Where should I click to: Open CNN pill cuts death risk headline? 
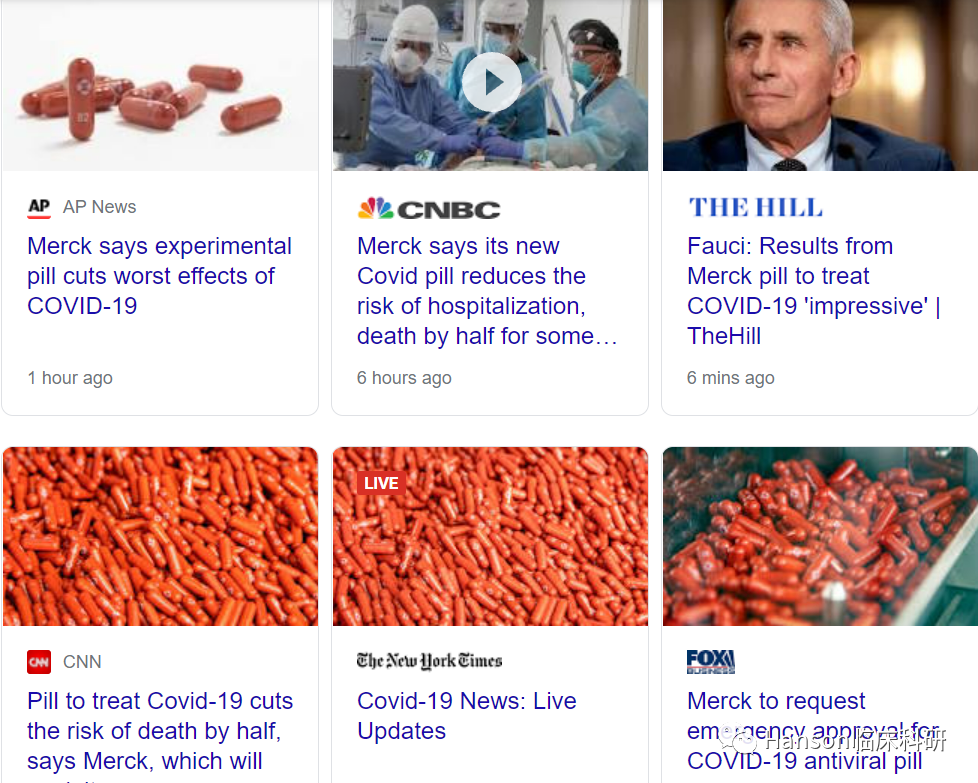(159, 731)
